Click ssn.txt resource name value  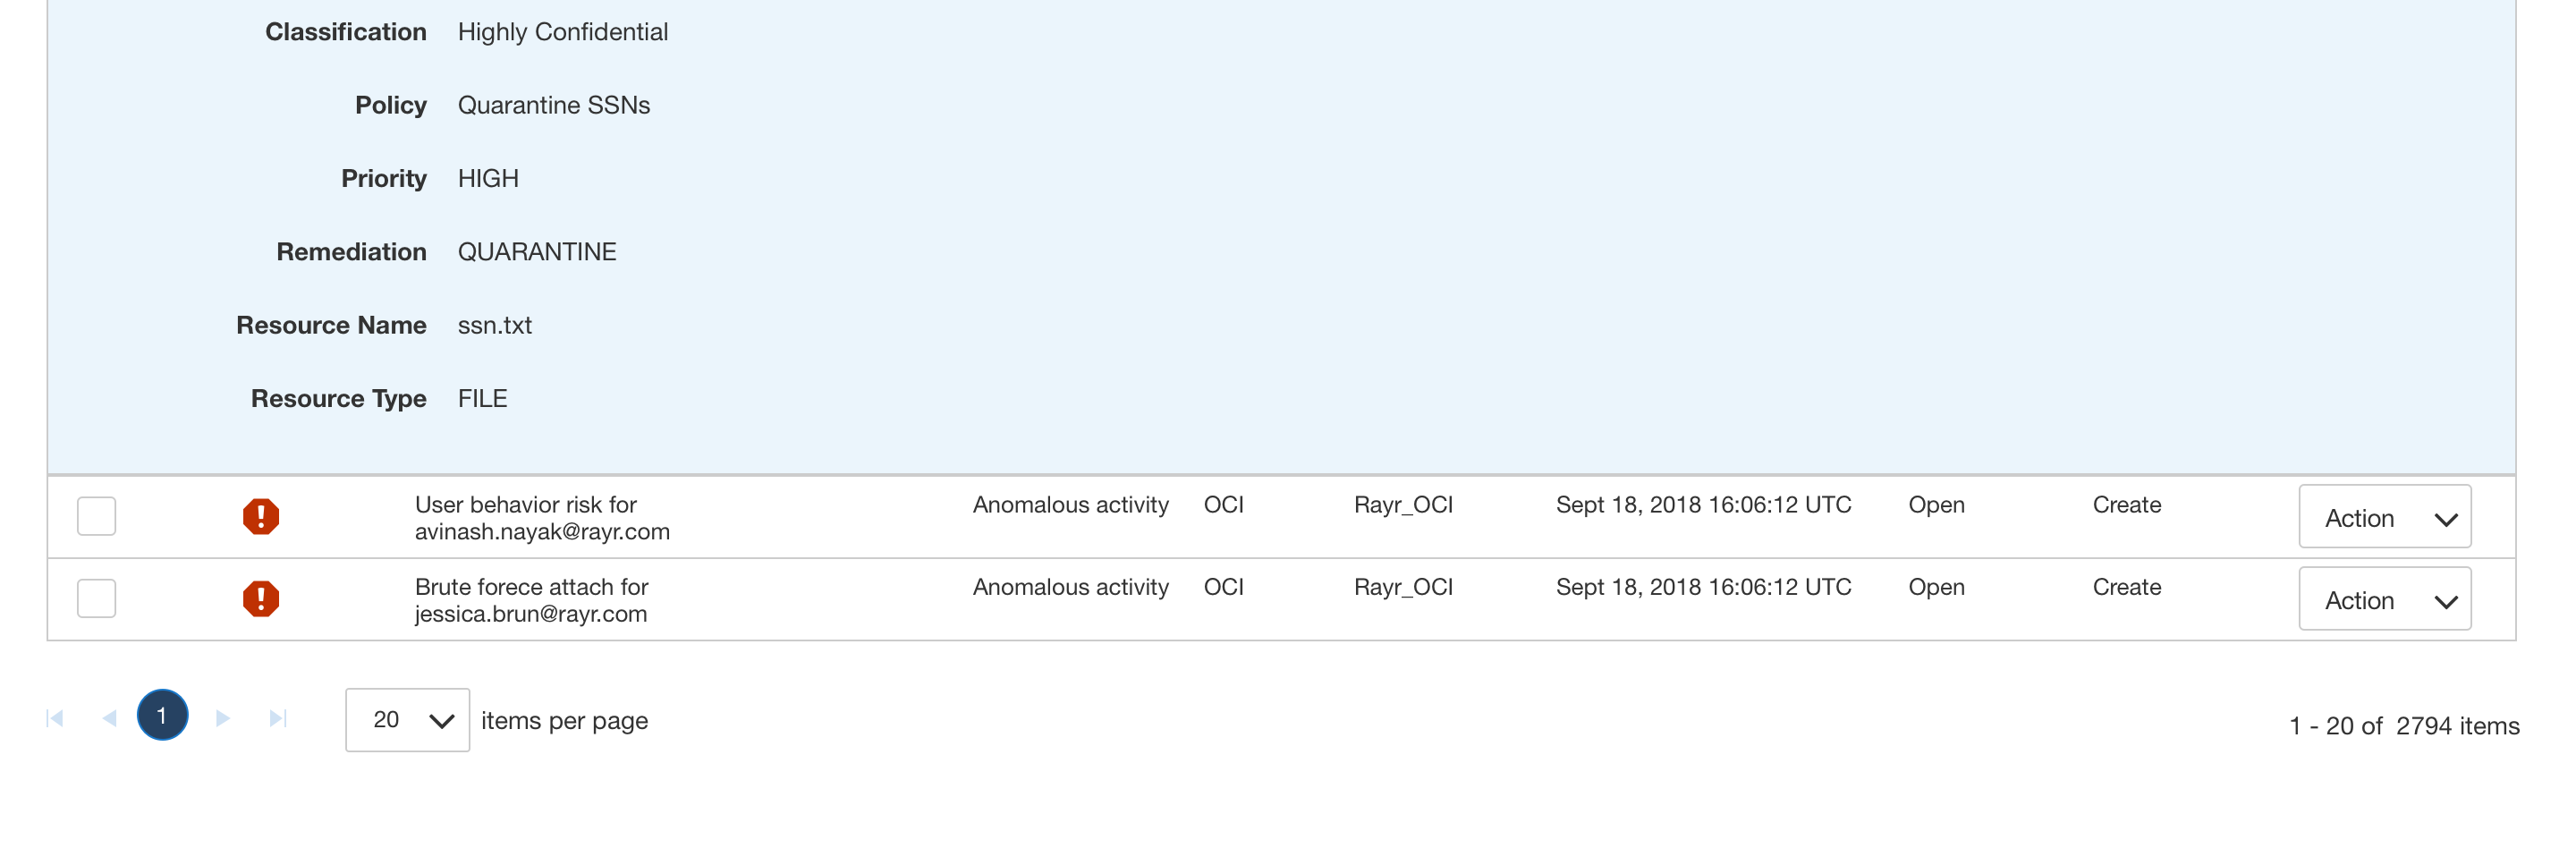point(494,325)
